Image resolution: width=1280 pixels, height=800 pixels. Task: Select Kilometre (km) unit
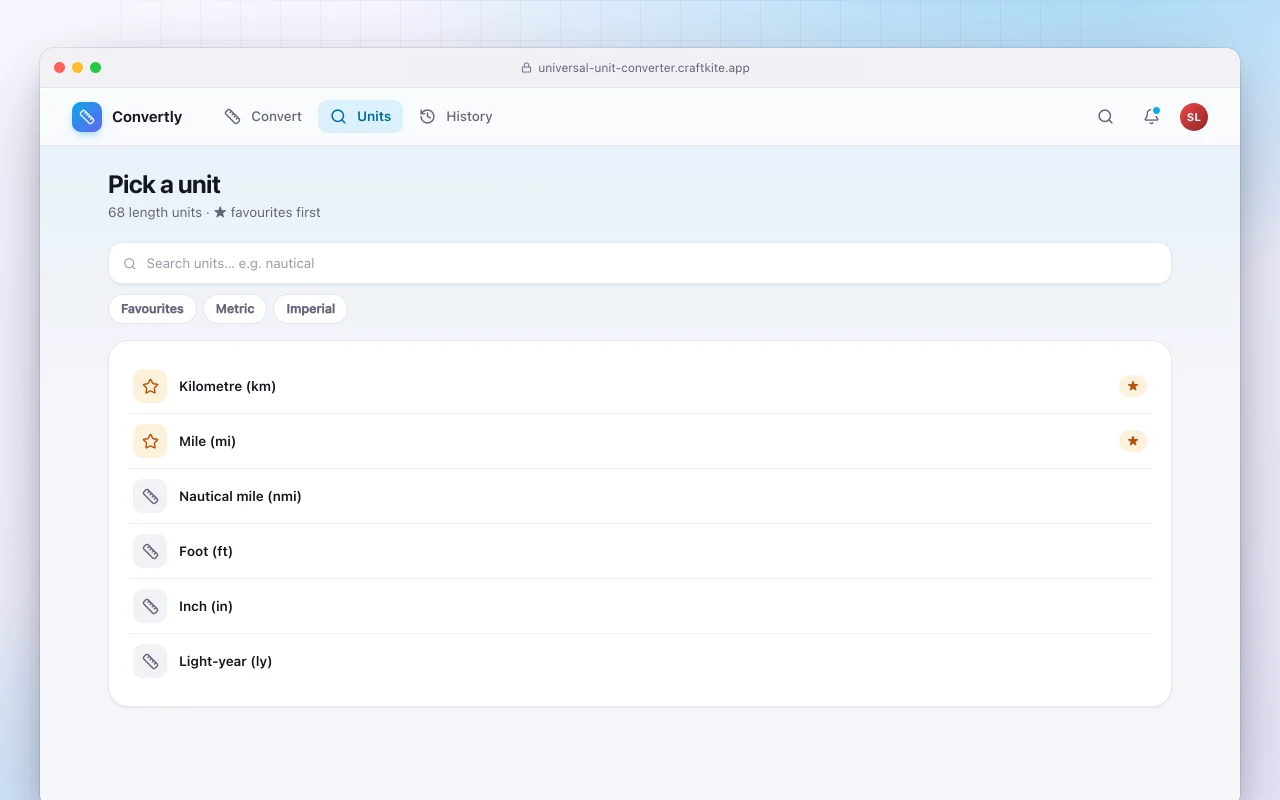click(x=640, y=386)
